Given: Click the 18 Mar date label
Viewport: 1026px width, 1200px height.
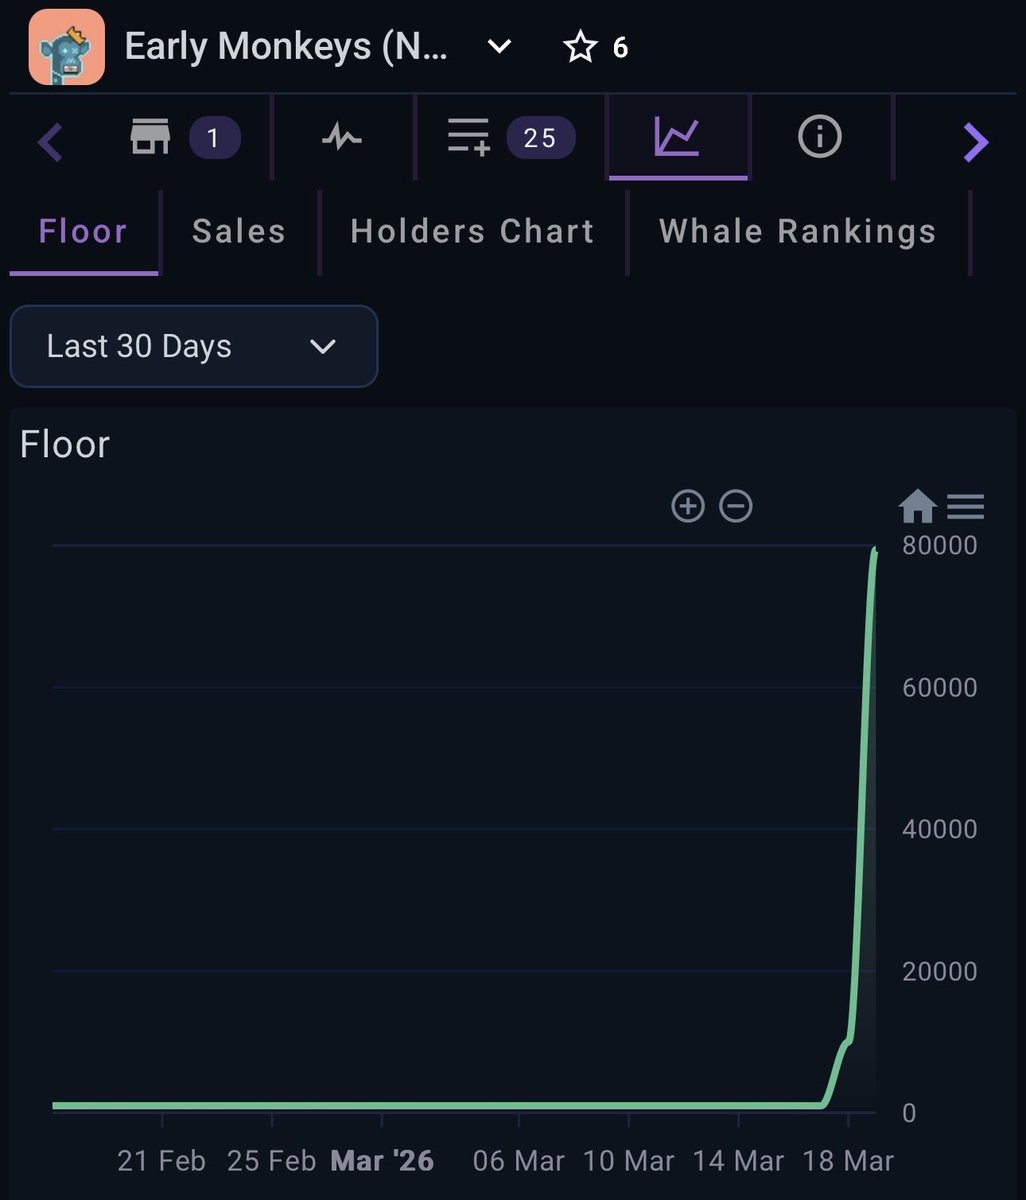Looking at the screenshot, I should coord(848,1161).
